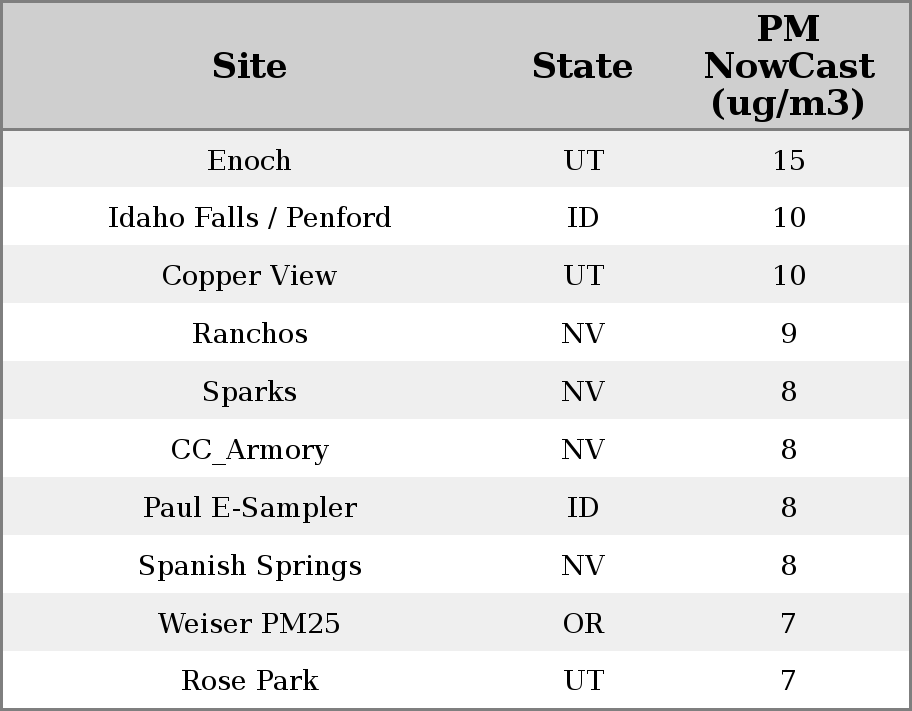
Task: Select the NowCast value 9 for Ranchos
Action: (x=788, y=334)
